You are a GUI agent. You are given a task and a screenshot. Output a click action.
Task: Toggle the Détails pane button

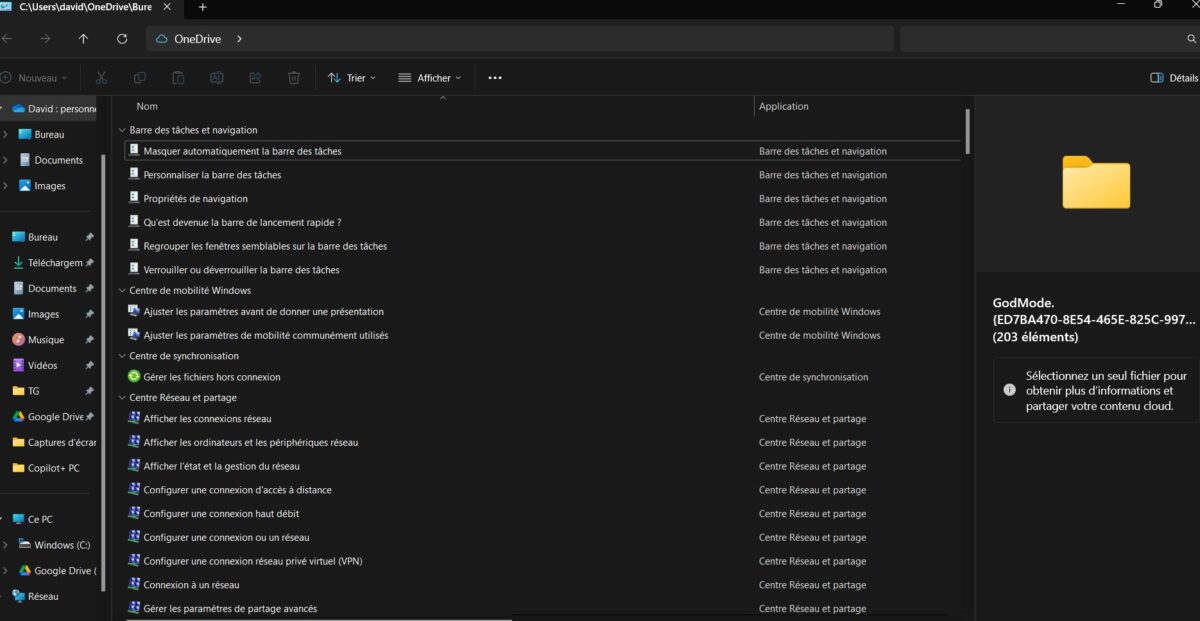coord(1174,77)
